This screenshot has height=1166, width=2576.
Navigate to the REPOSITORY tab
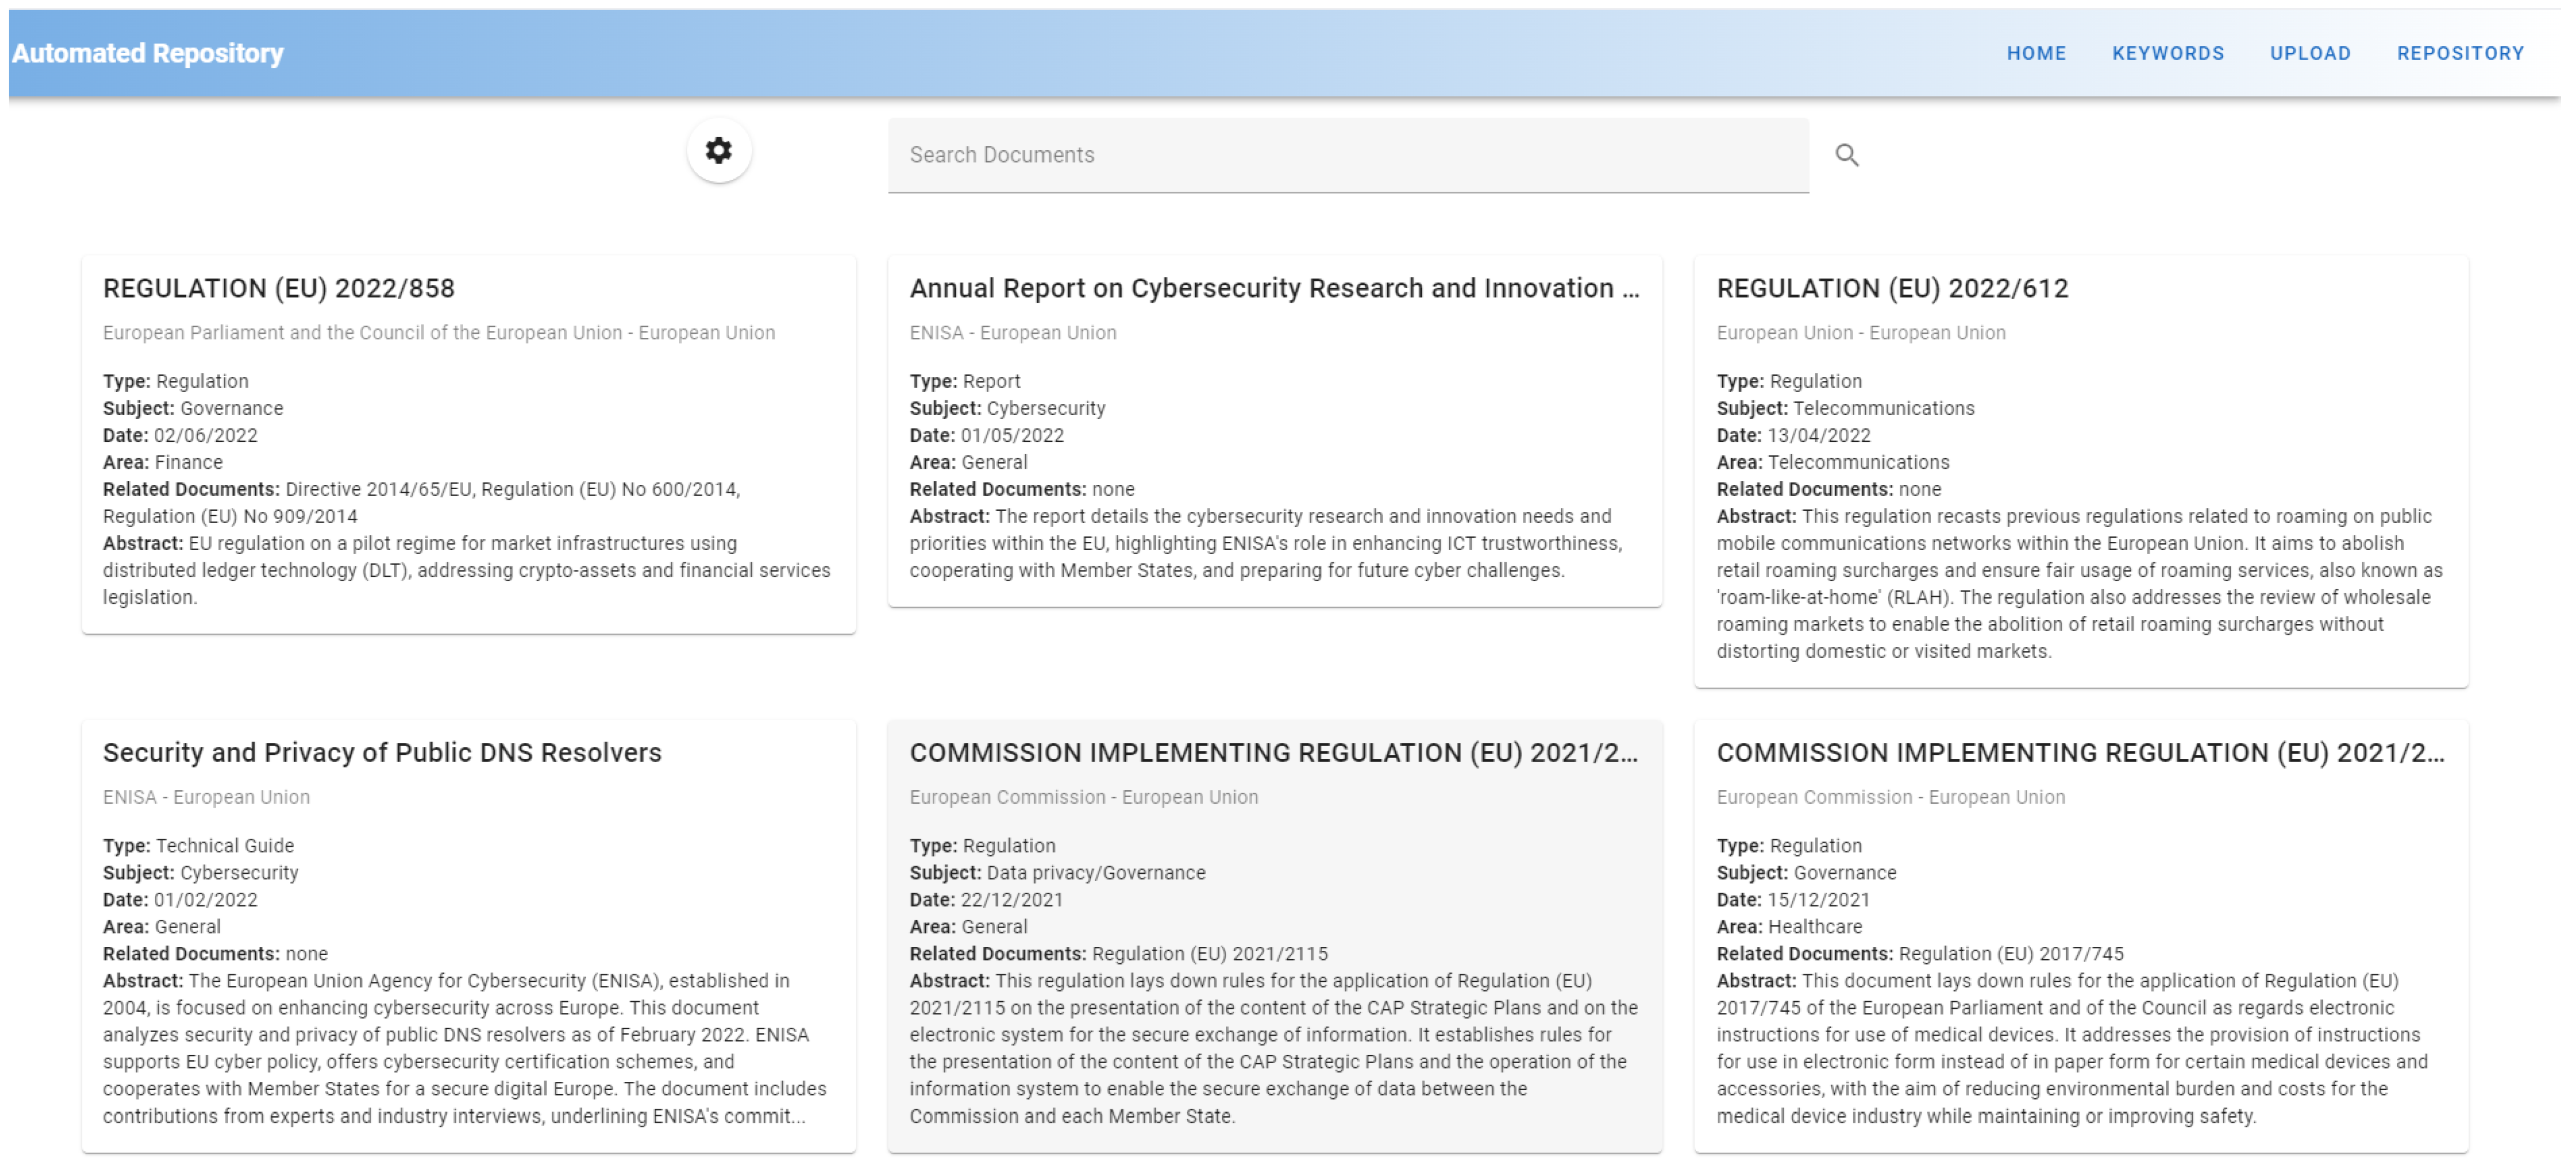click(x=2459, y=53)
